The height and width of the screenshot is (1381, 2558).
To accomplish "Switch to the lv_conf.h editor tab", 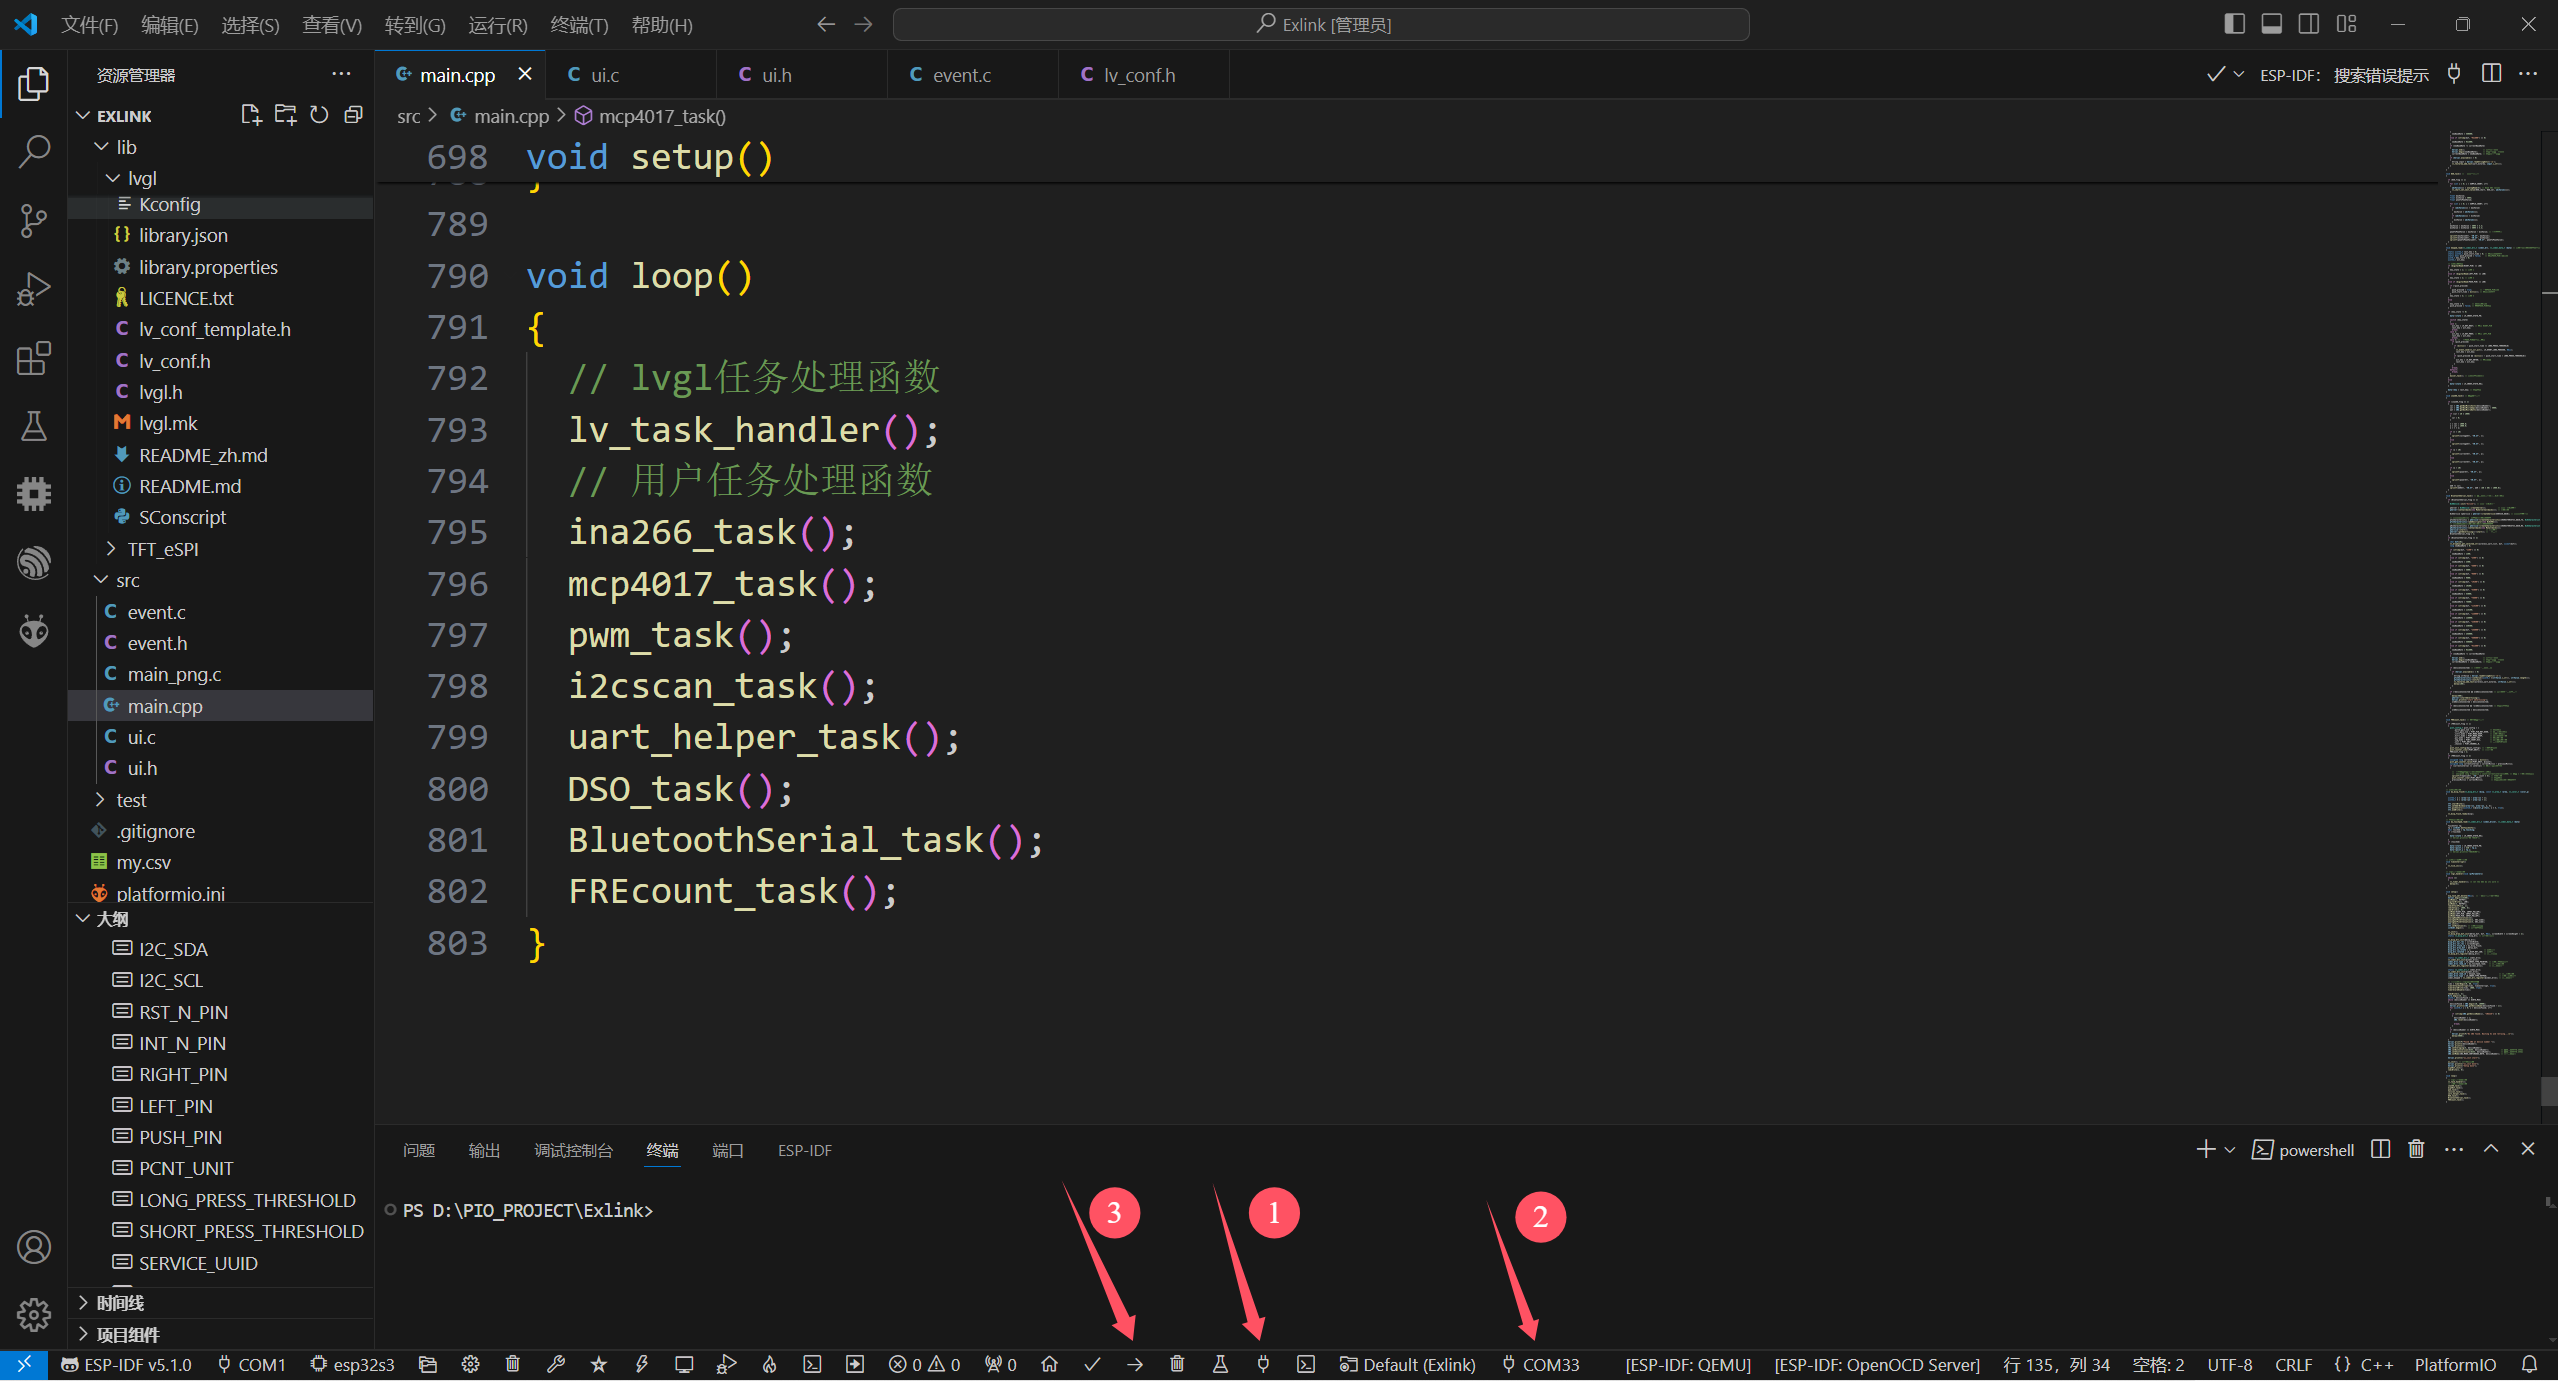I will [1139, 75].
